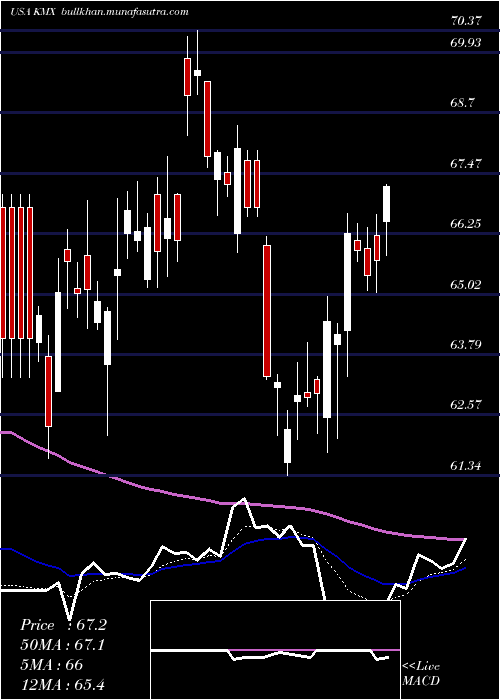
Task: Select the 69.93 price axis label
Action: point(466,42)
